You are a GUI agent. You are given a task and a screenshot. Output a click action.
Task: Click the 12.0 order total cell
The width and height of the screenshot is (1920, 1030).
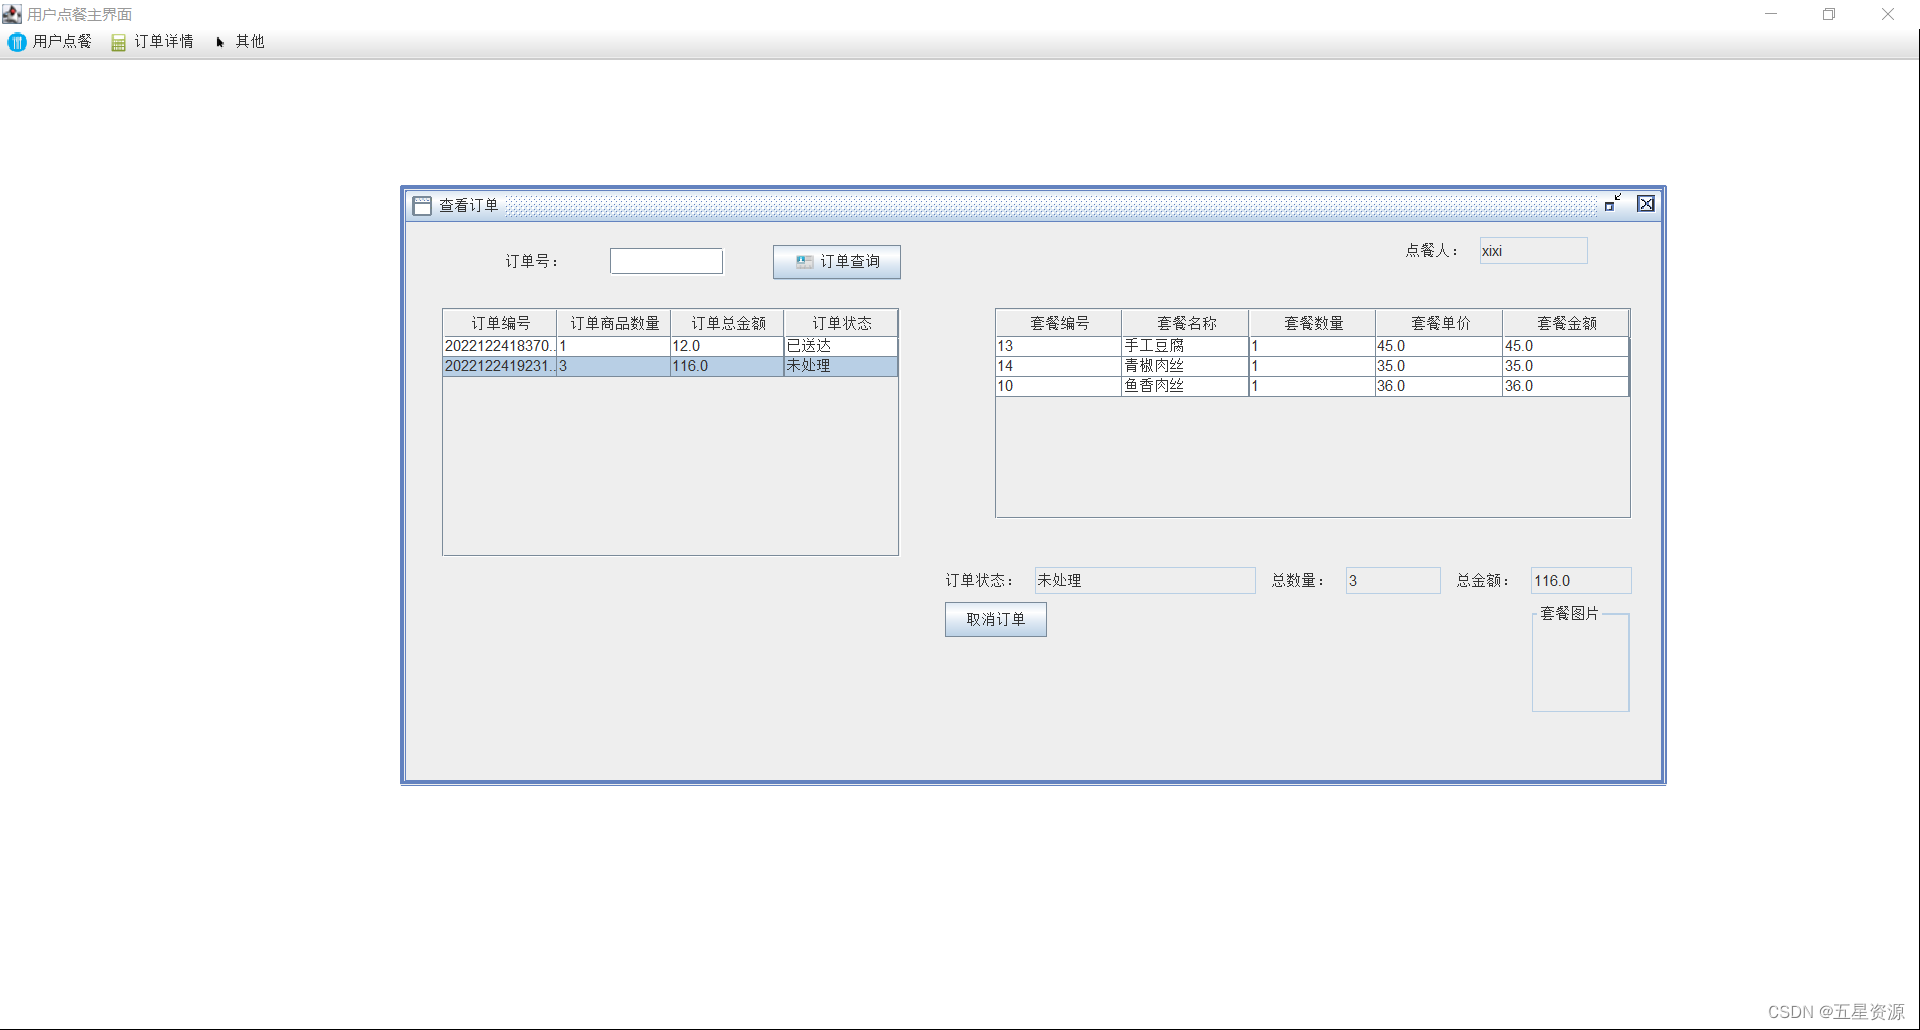tap(727, 346)
